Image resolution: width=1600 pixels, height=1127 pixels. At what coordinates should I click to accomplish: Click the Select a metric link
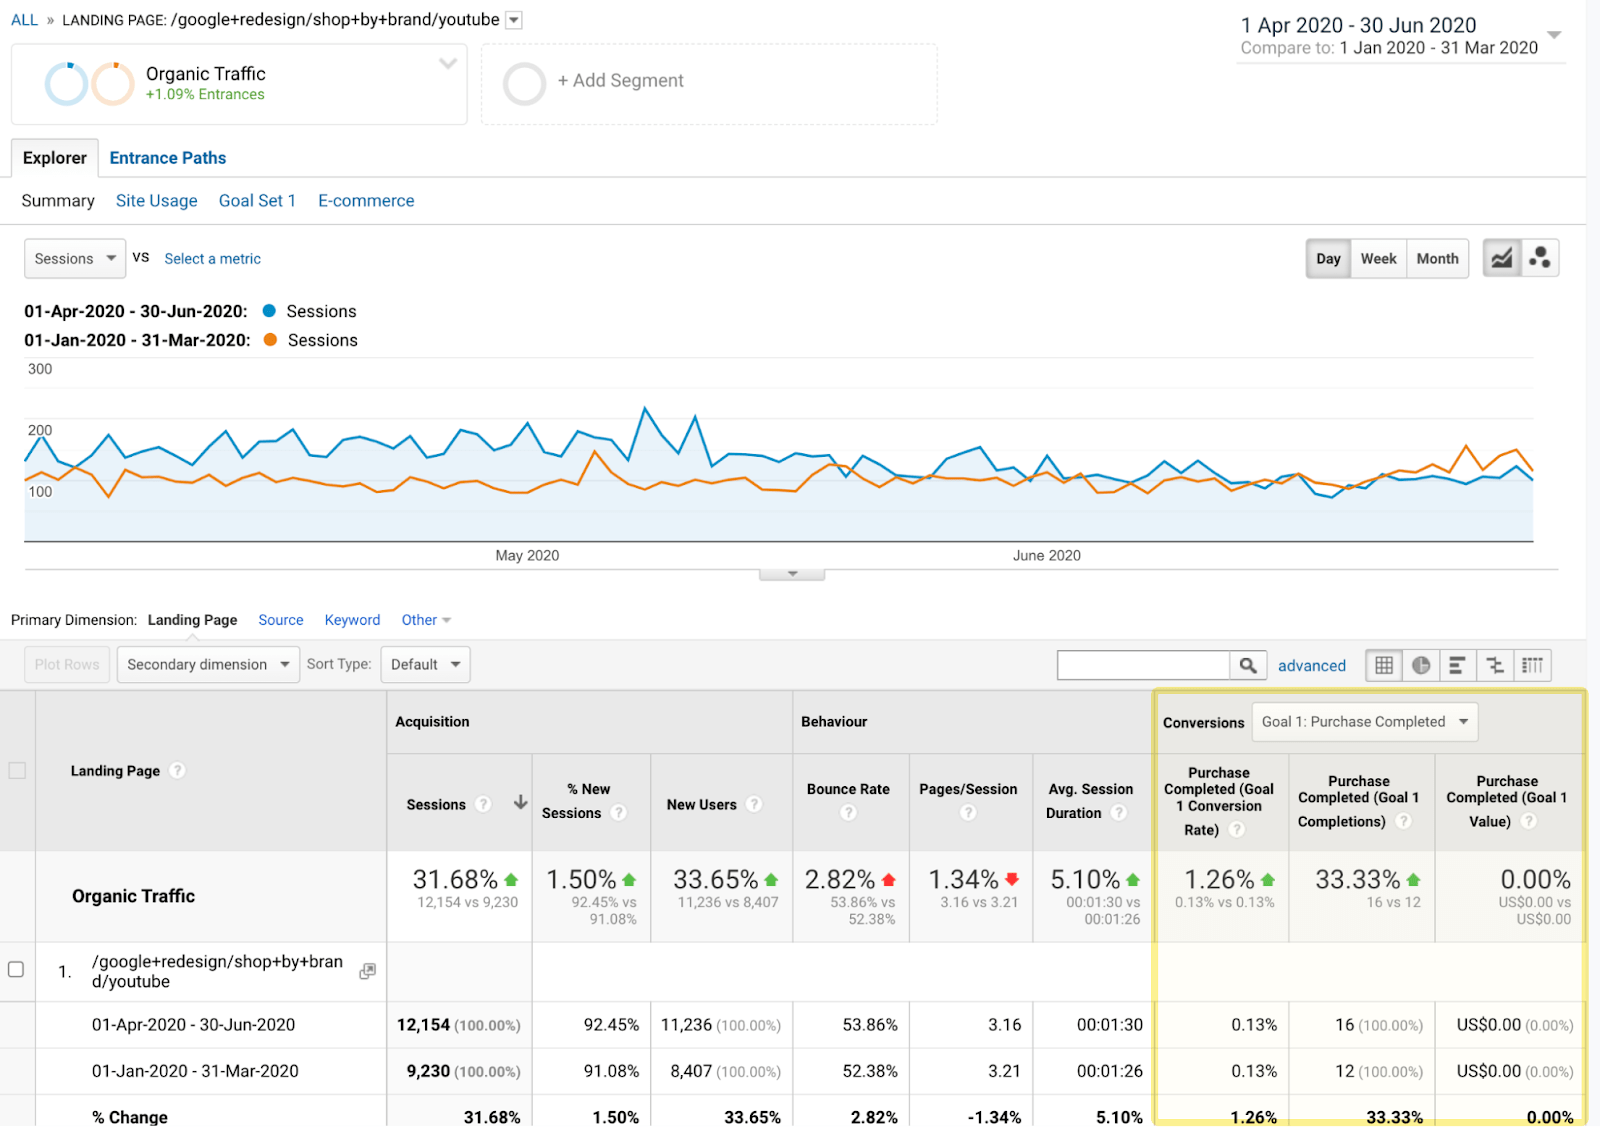point(212,259)
